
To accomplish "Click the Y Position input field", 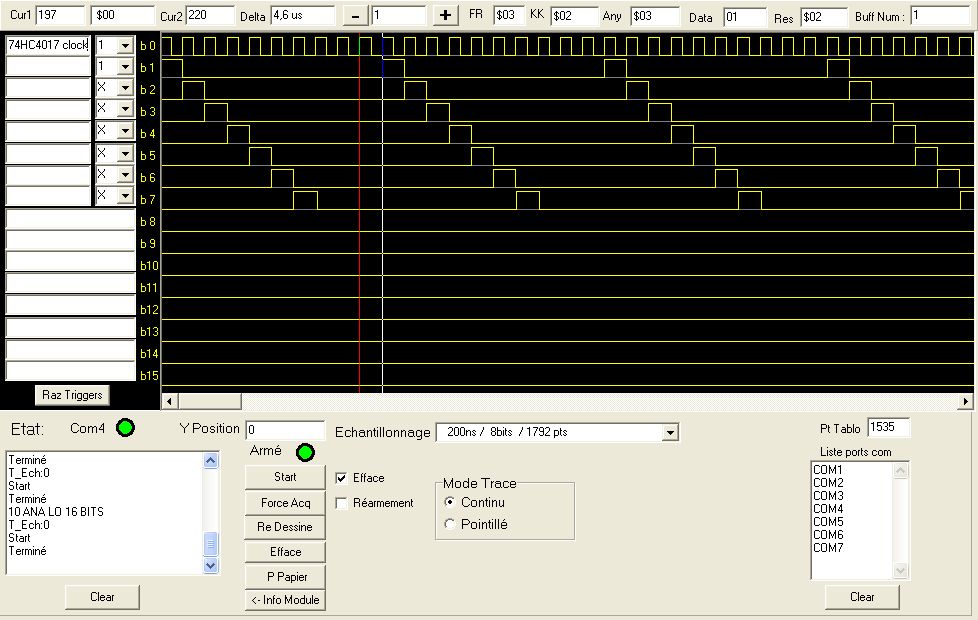I will pos(285,429).
